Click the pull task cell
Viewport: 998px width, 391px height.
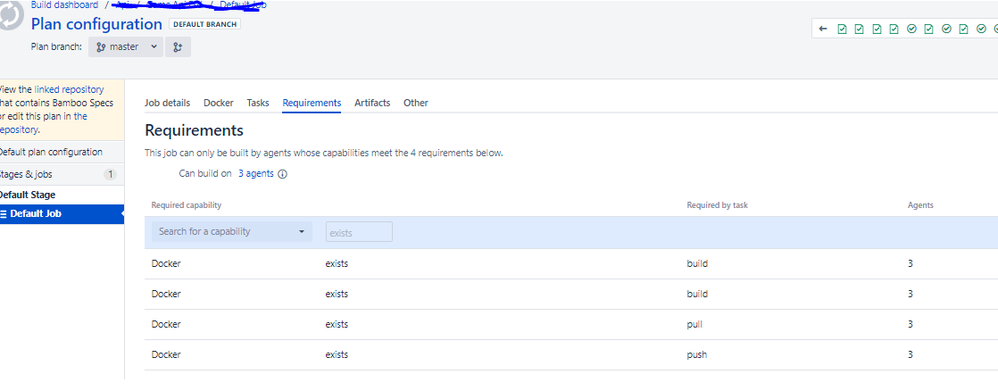pyautogui.click(x=695, y=324)
